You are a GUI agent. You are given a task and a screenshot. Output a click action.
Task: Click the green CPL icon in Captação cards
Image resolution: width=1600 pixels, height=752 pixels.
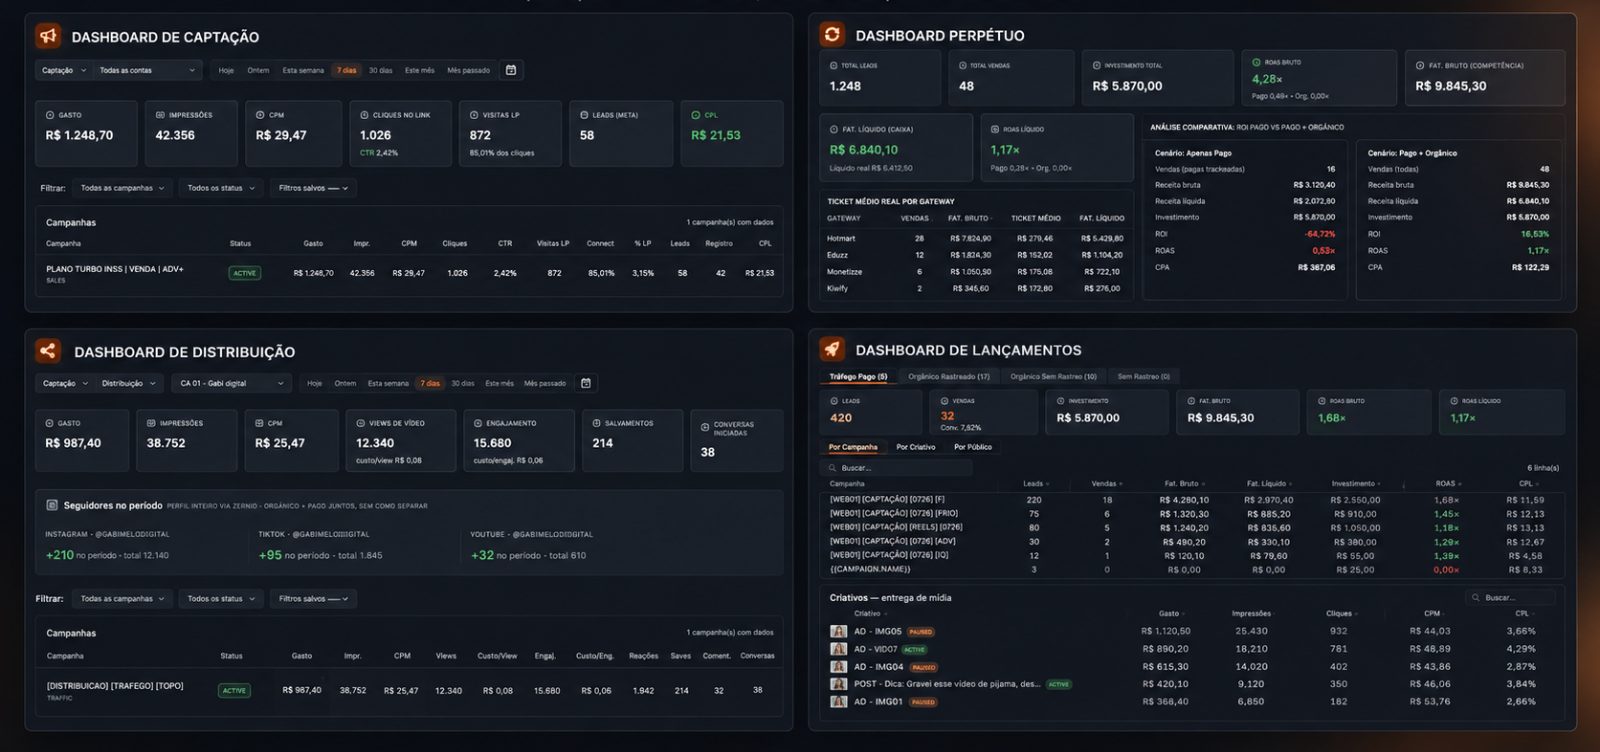coord(696,115)
